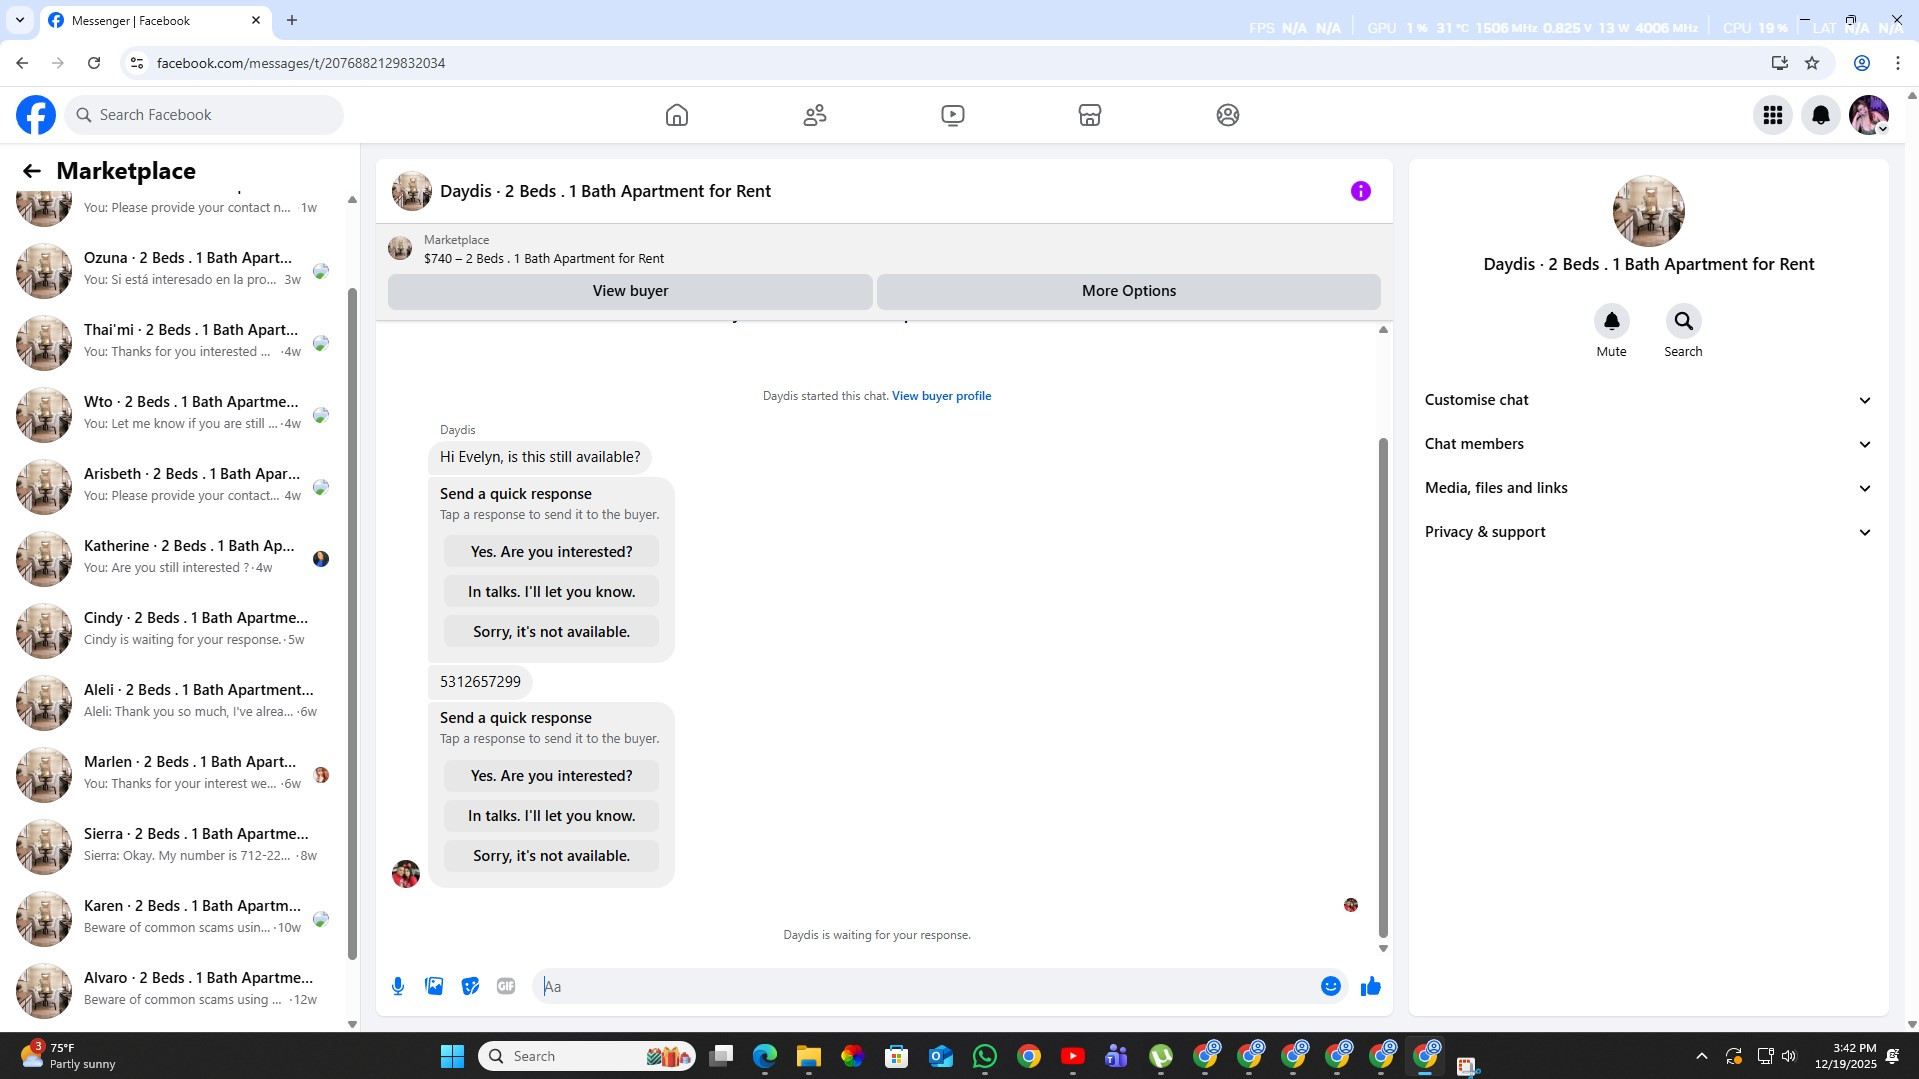This screenshot has width=1919, height=1079.
Task: Send second 'Yes. Are you interested?' quick response
Action: click(x=551, y=776)
